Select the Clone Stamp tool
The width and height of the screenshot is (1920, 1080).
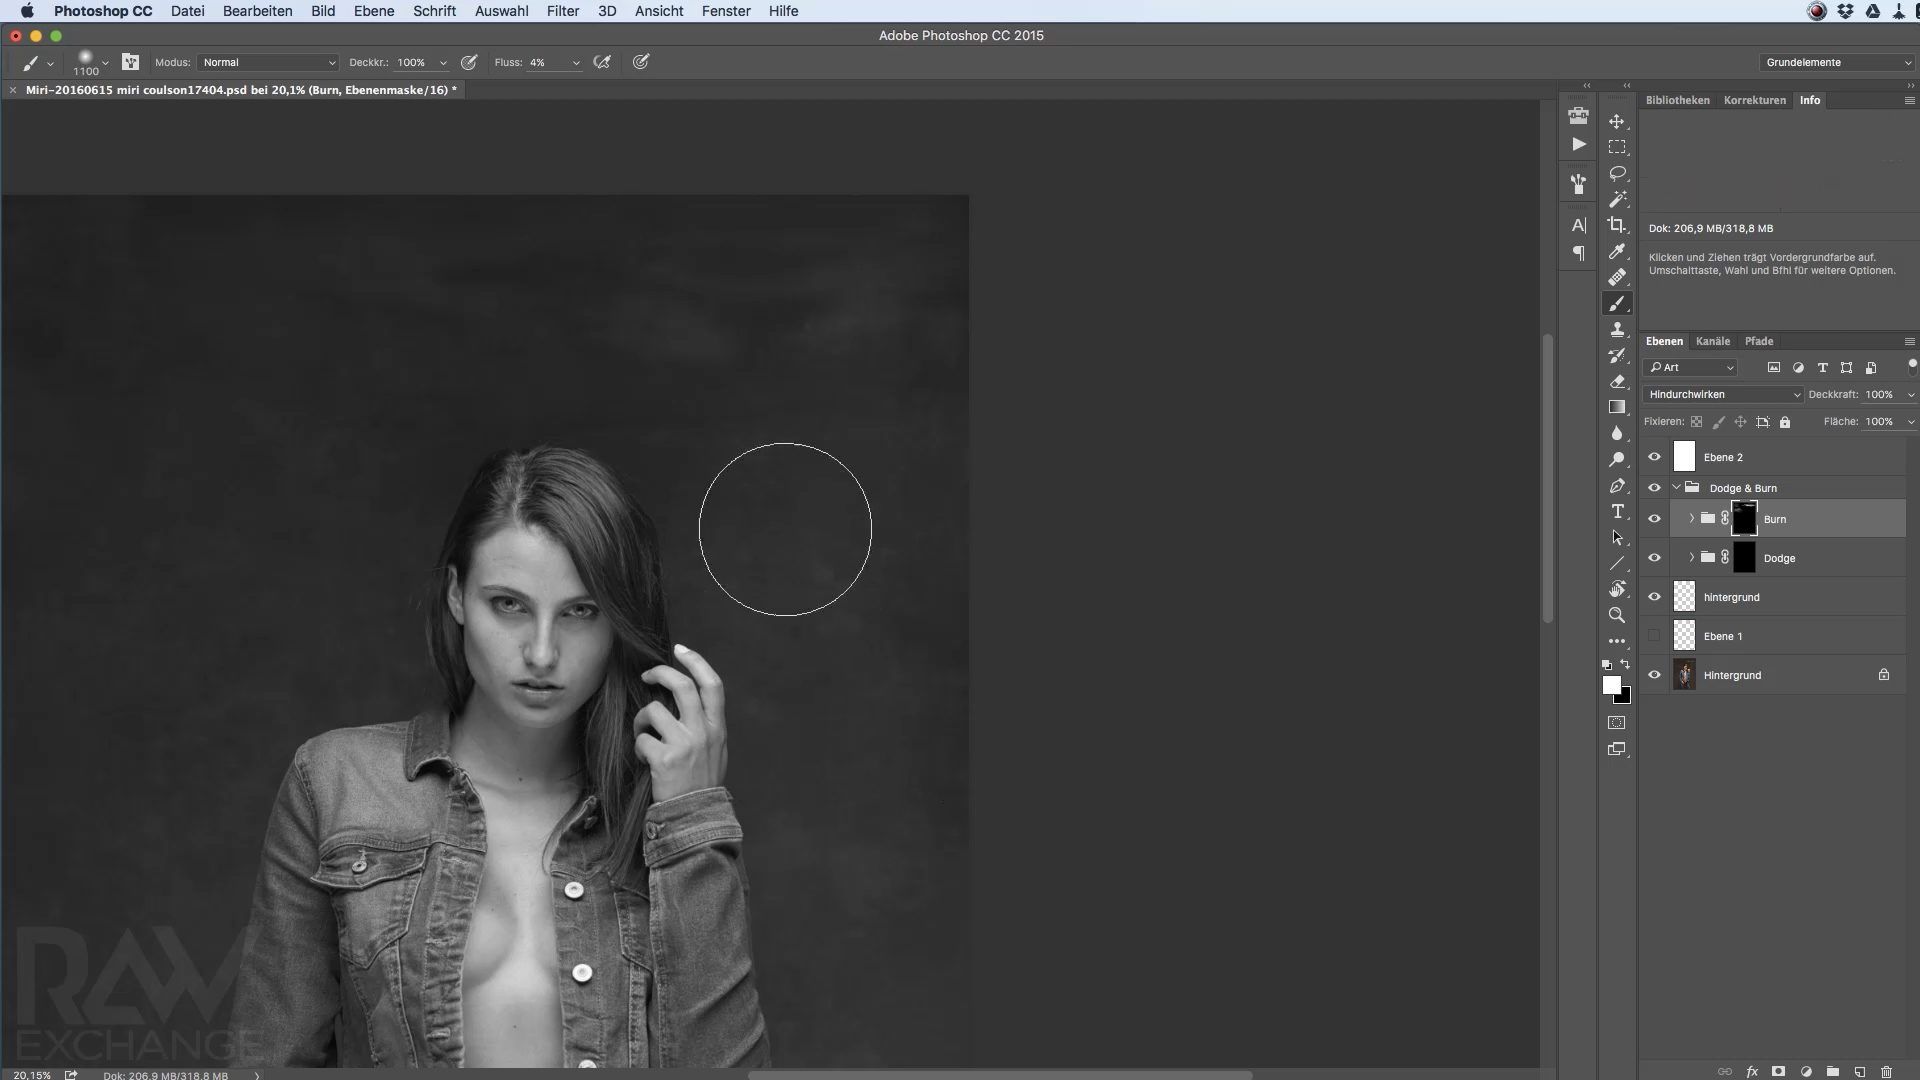(1617, 329)
